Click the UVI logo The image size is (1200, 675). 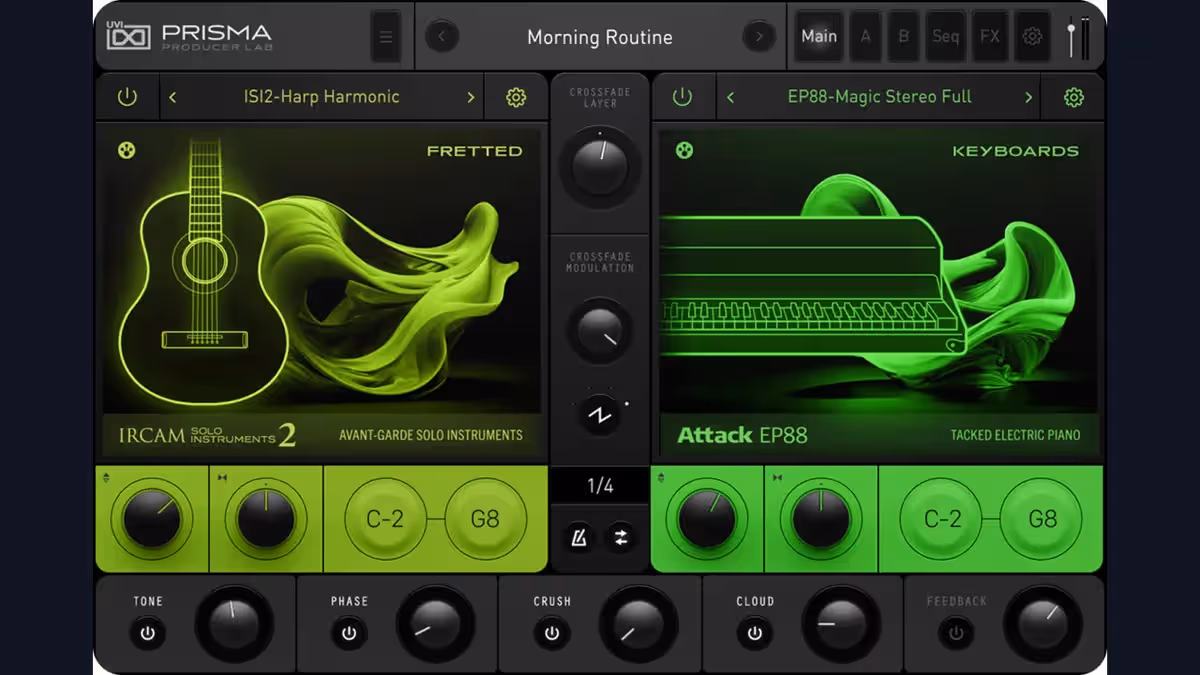(x=129, y=37)
